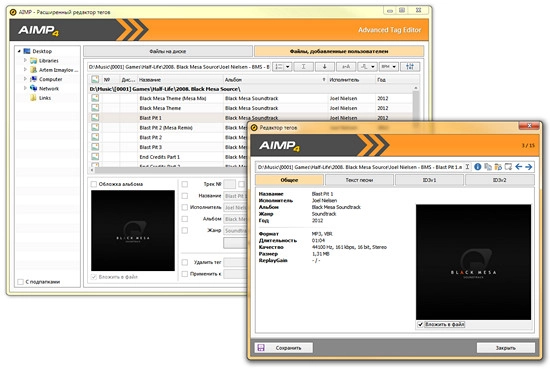550x369 pixels.
Task: Select the Blast Pit 2 (Mesa Remix) row
Action: (166, 127)
